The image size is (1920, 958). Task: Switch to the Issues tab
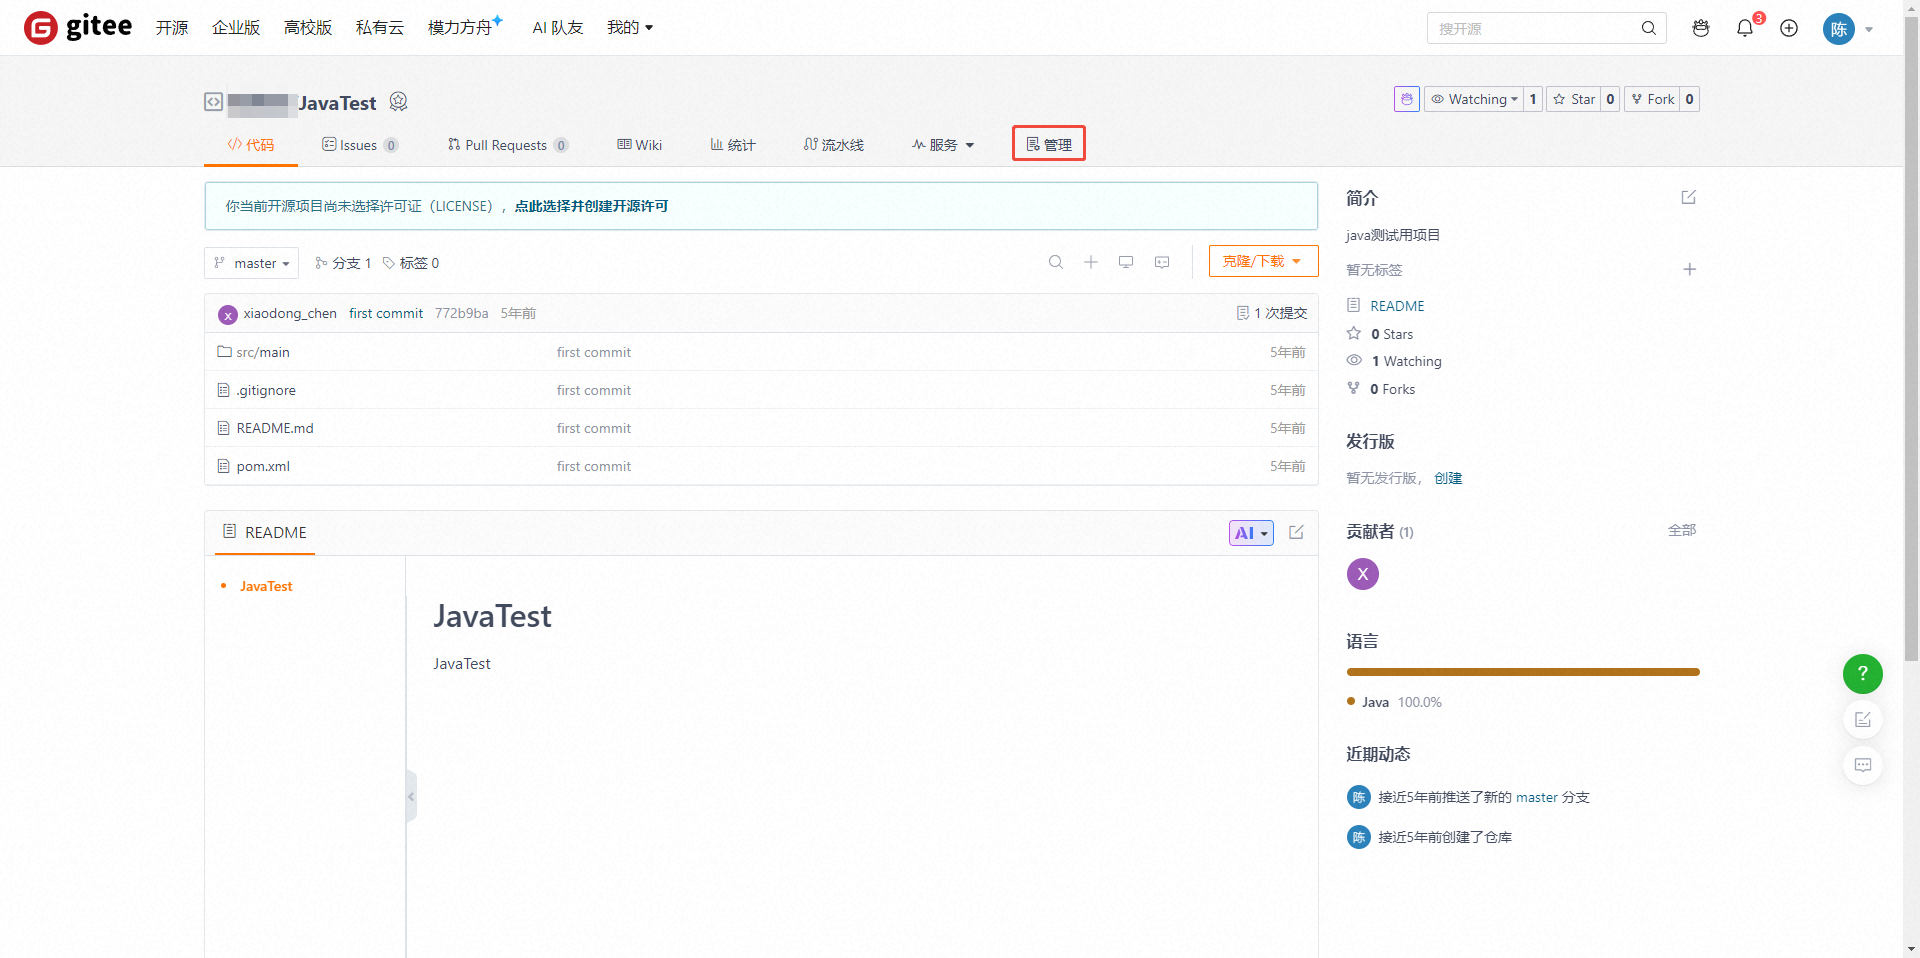pos(359,145)
